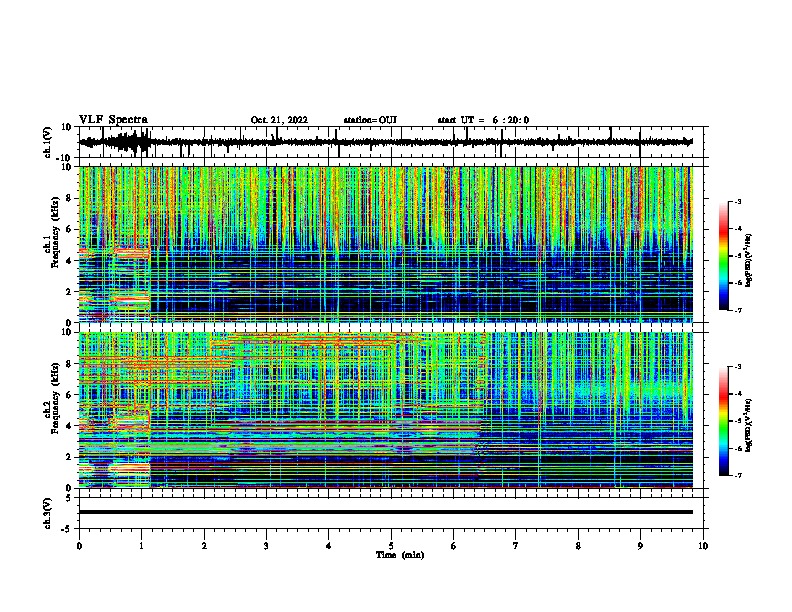Click time axis tick label "1"
Screen dimensions: 792x612
click(x=141, y=545)
